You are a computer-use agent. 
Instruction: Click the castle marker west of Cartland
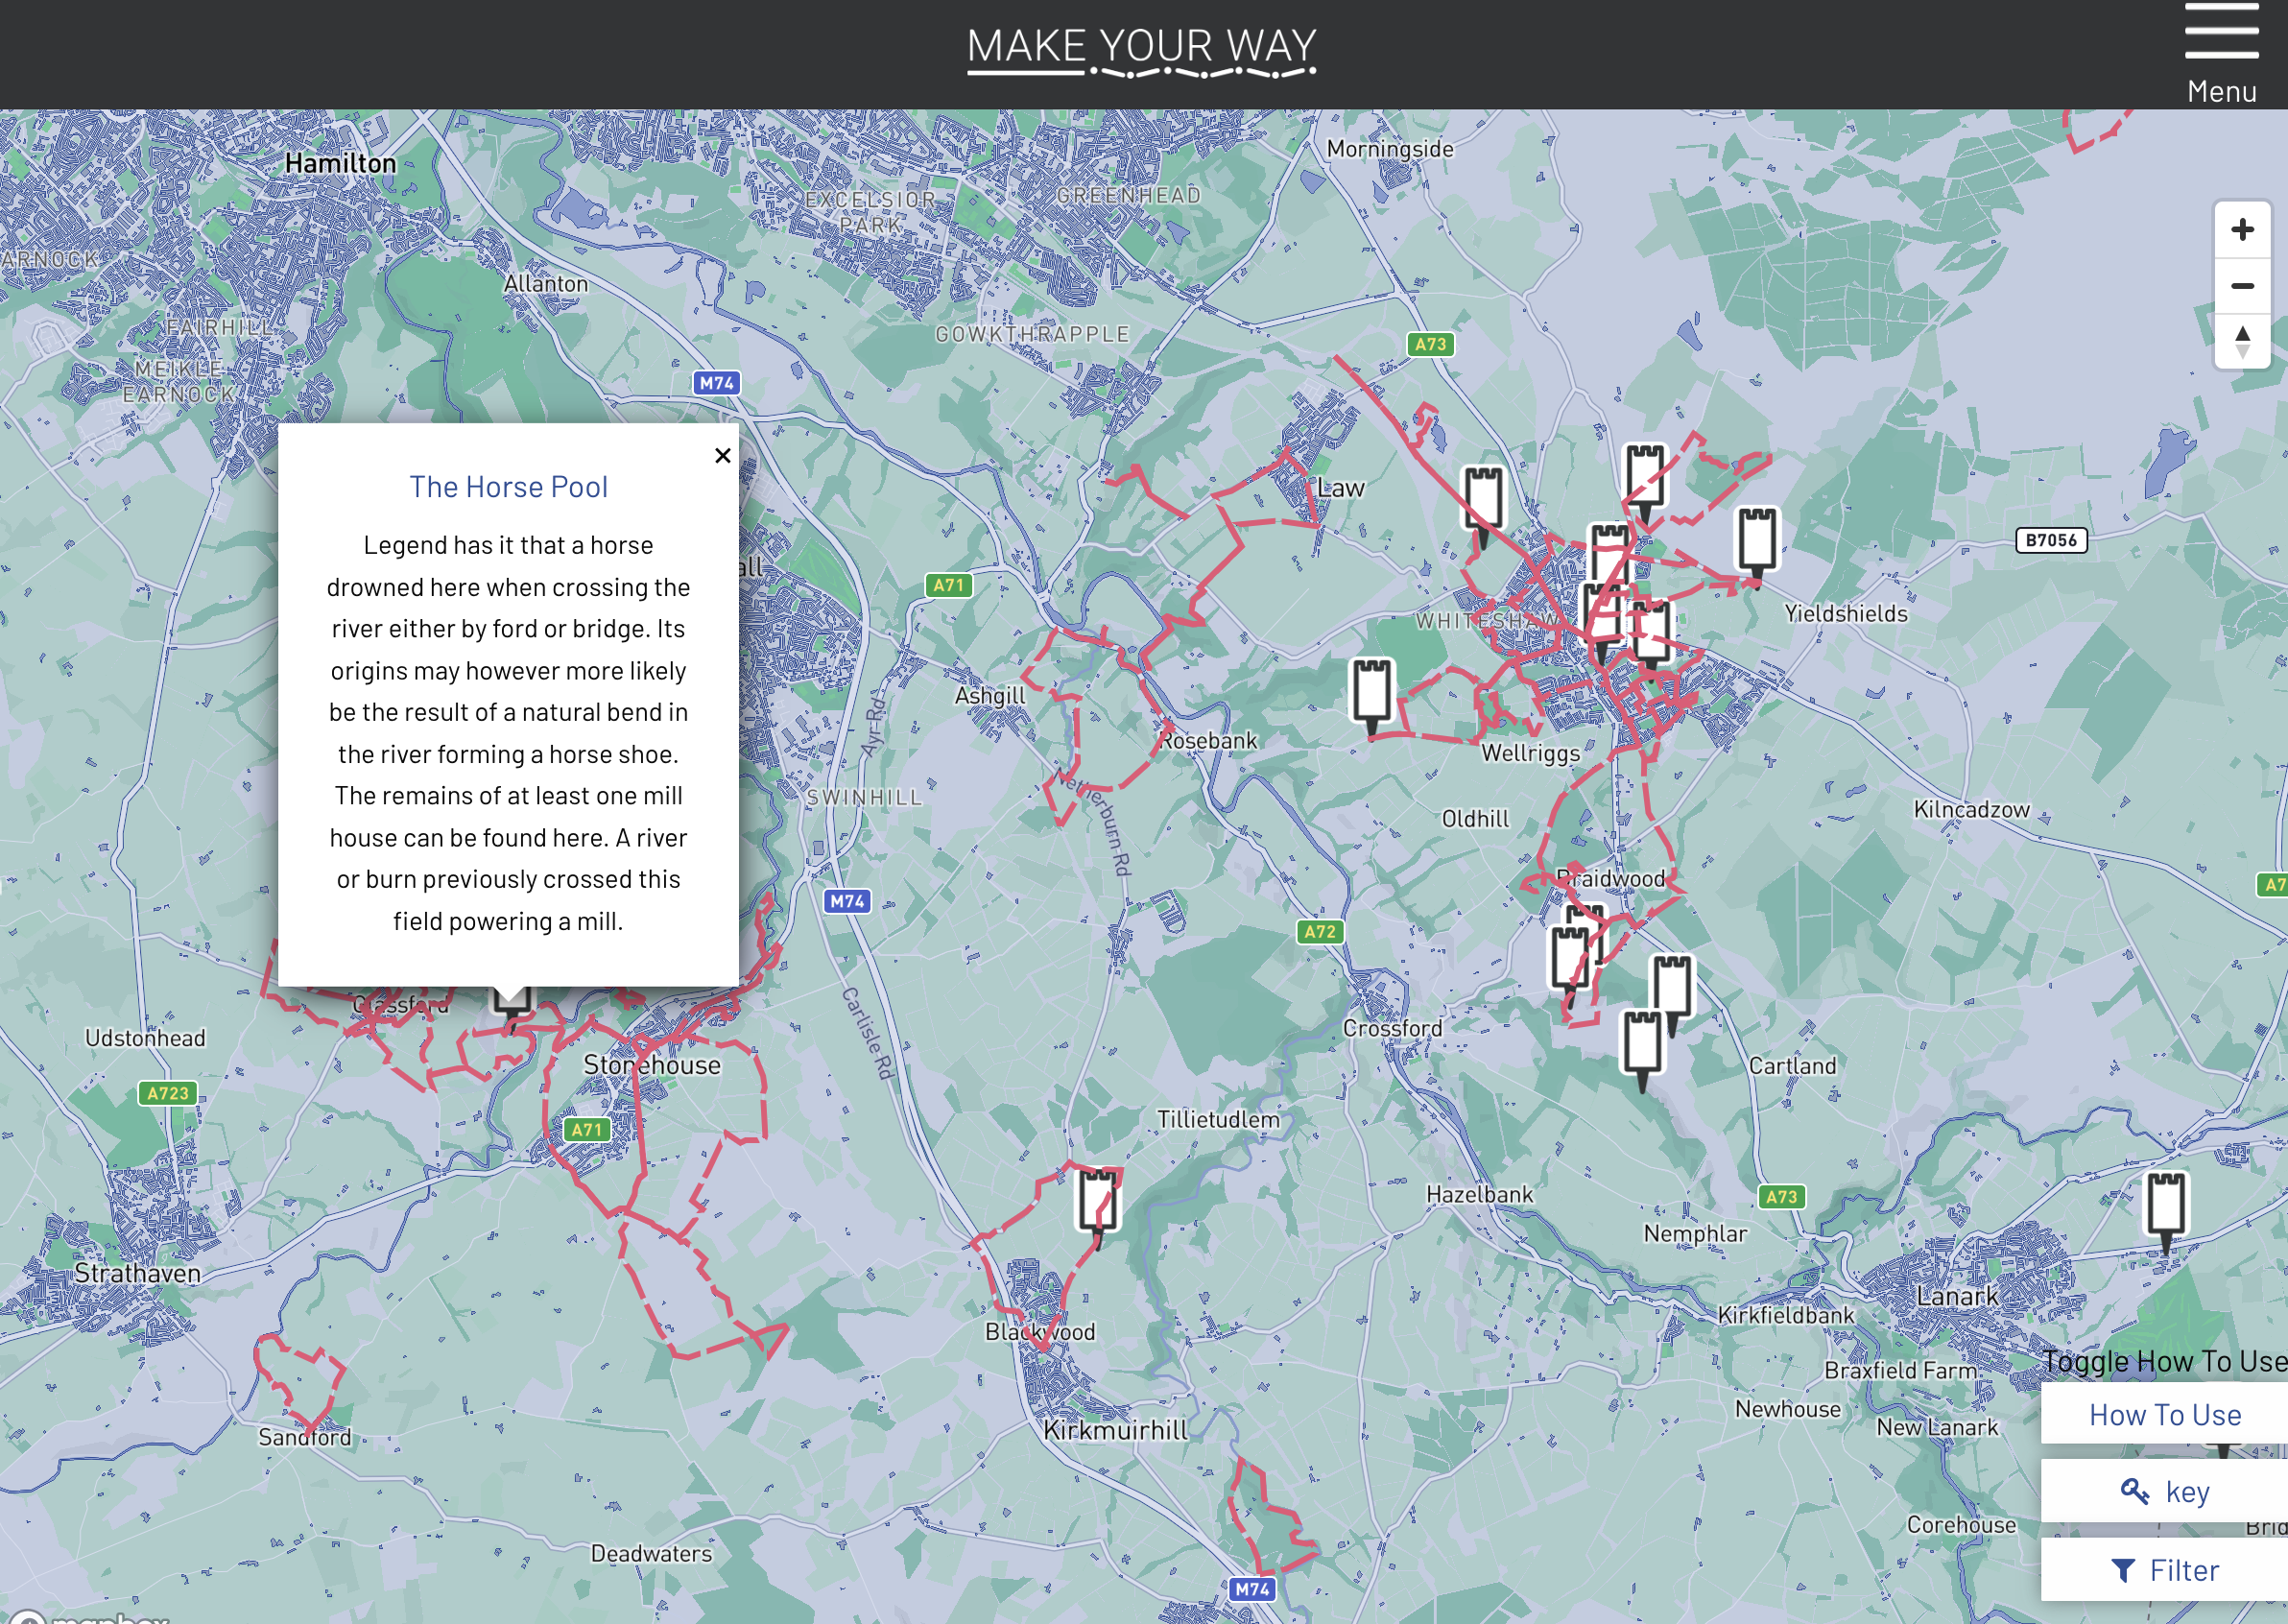click(x=1642, y=1042)
